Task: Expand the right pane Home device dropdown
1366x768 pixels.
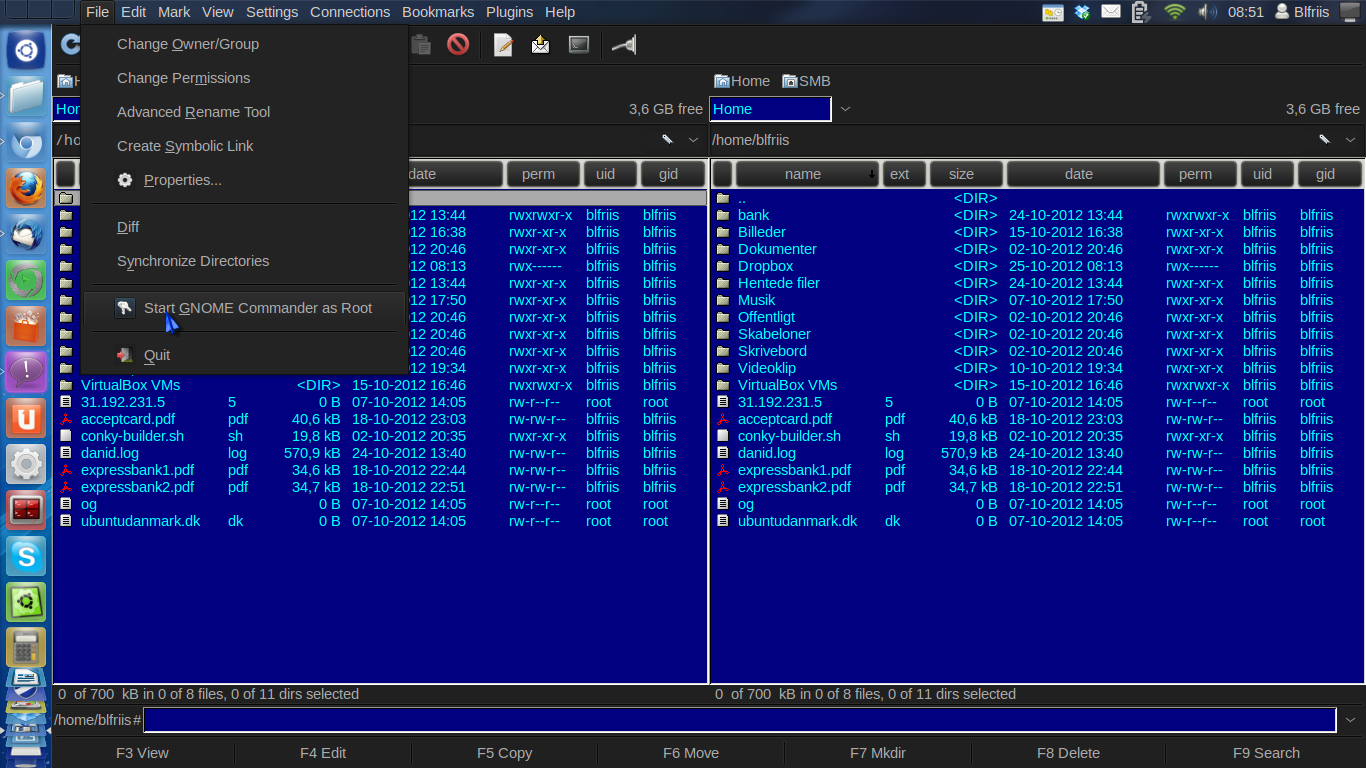Action: (845, 109)
